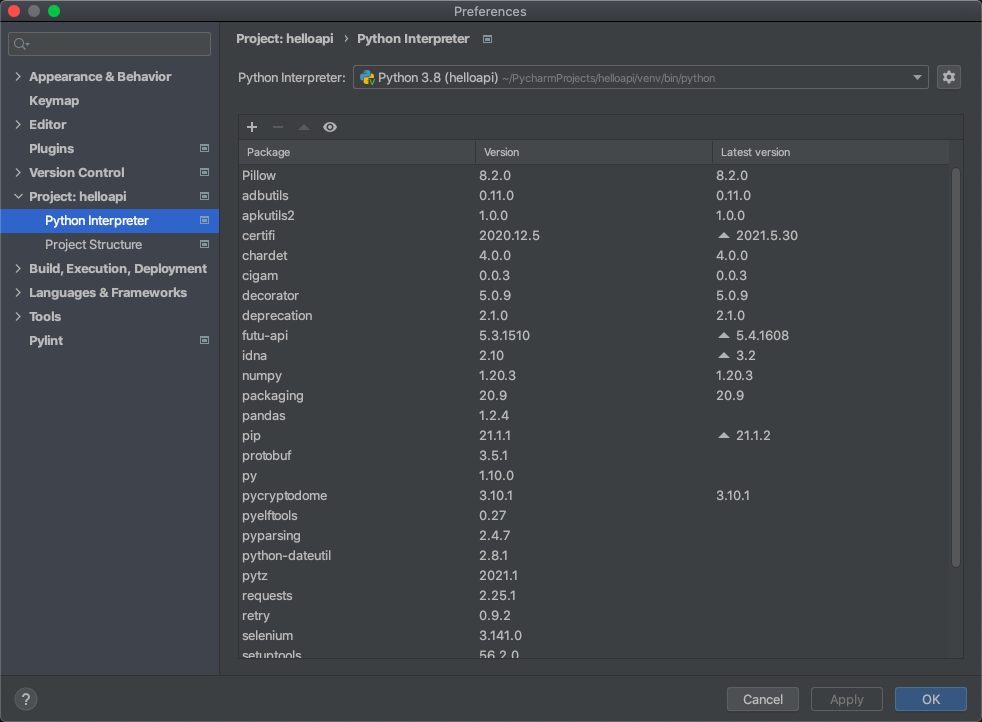The height and width of the screenshot is (722, 982).
Task: Expand the Appearance & Behavior section
Action: pos(18,77)
